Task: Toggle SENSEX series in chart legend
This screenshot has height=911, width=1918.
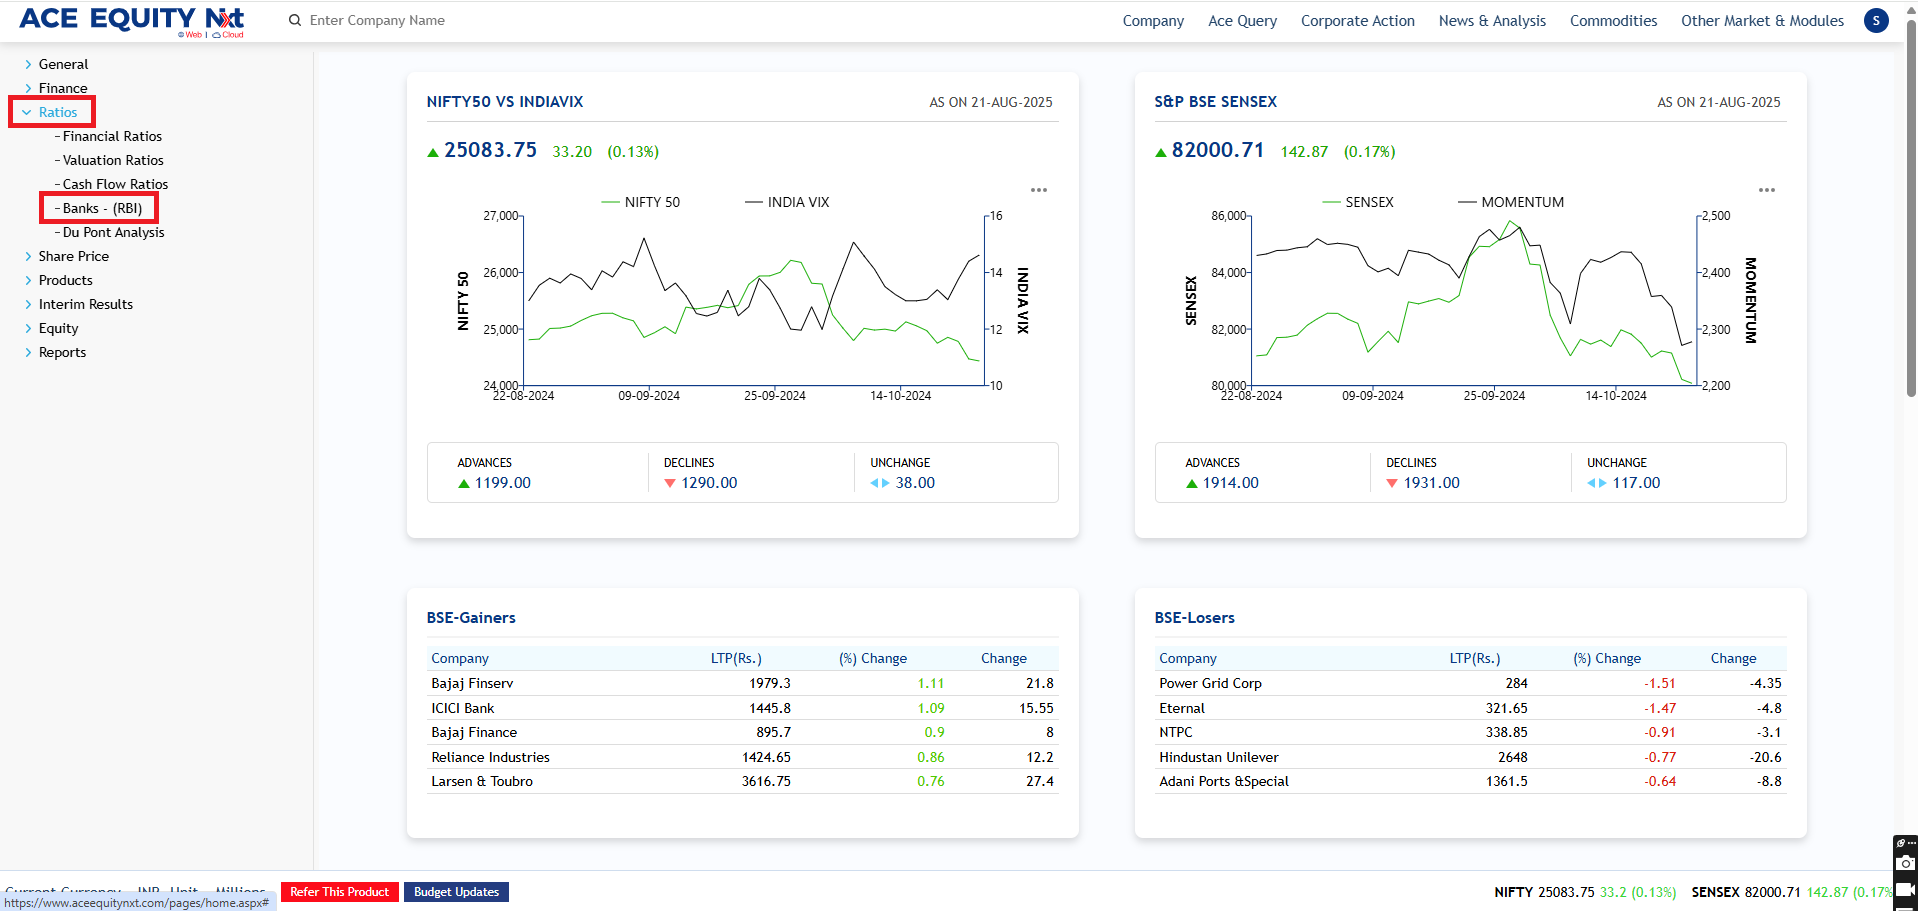Action: click(x=1358, y=202)
